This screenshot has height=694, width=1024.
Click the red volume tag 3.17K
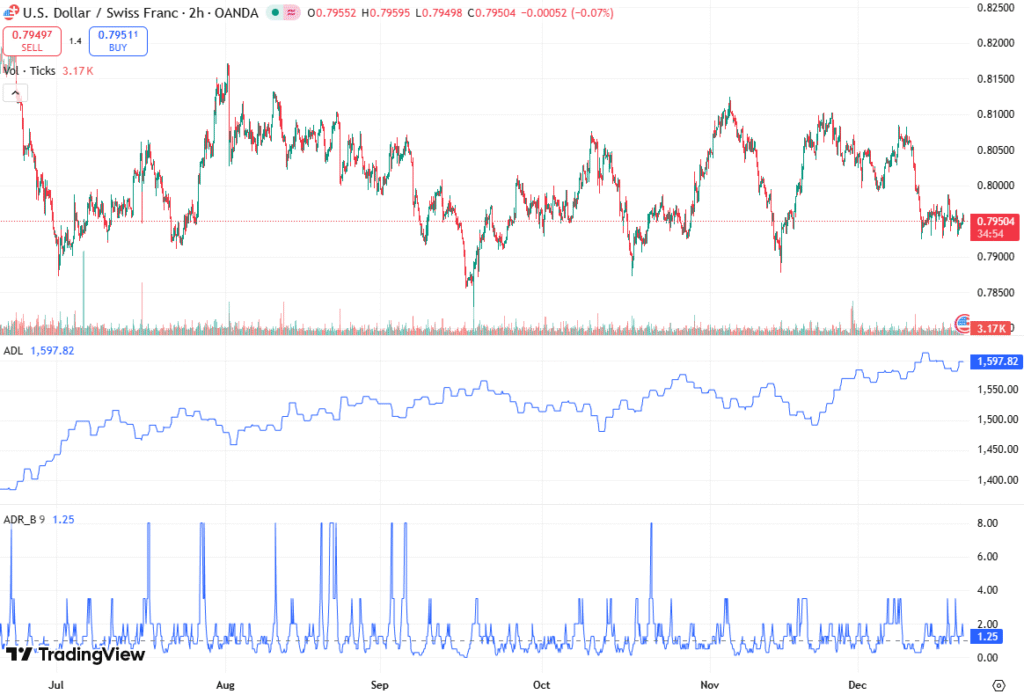[x=996, y=328]
